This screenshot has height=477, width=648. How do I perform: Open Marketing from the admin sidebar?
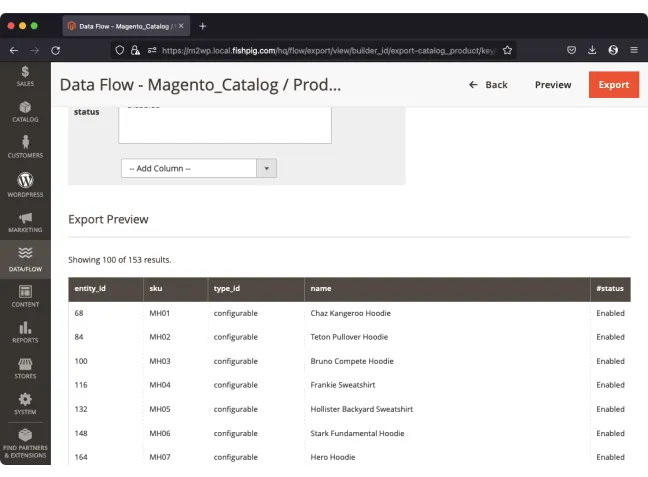pos(25,221)
